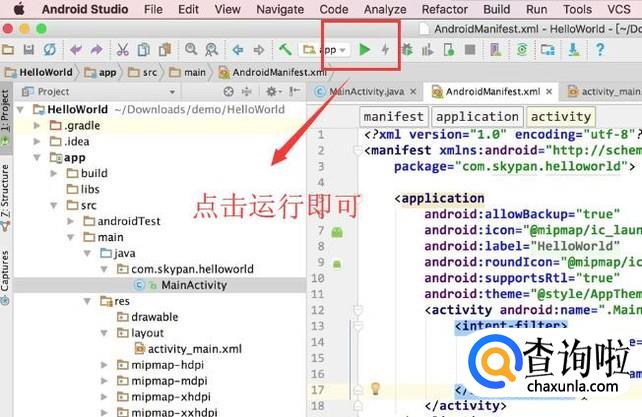Click the activity breadcrumb tag
Image resolution: width=642 pixels, height=417 pixels.
(561, 117)
